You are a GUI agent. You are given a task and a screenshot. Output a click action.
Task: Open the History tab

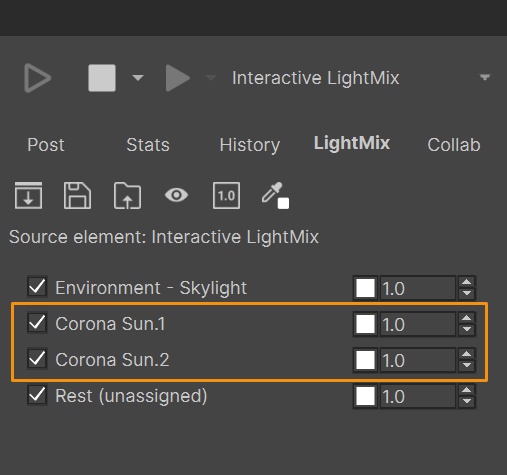point(250,145)
